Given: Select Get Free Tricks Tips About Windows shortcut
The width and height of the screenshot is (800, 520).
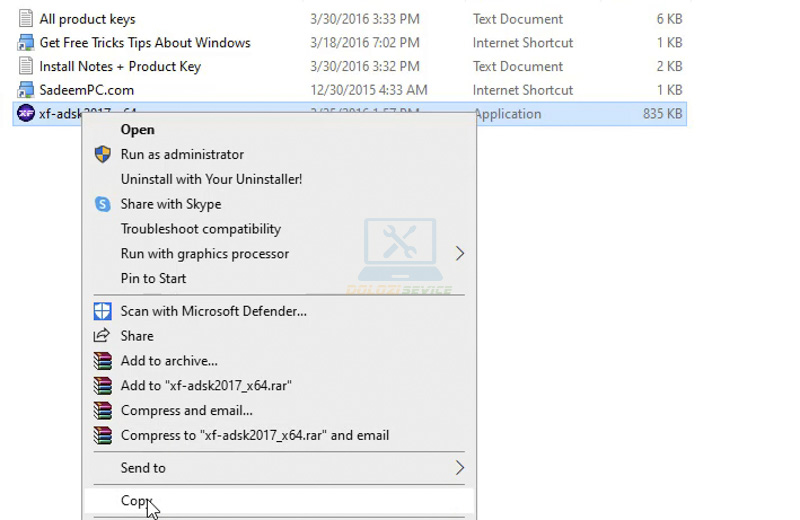Looking at the screenshot, I should [144, 43].
